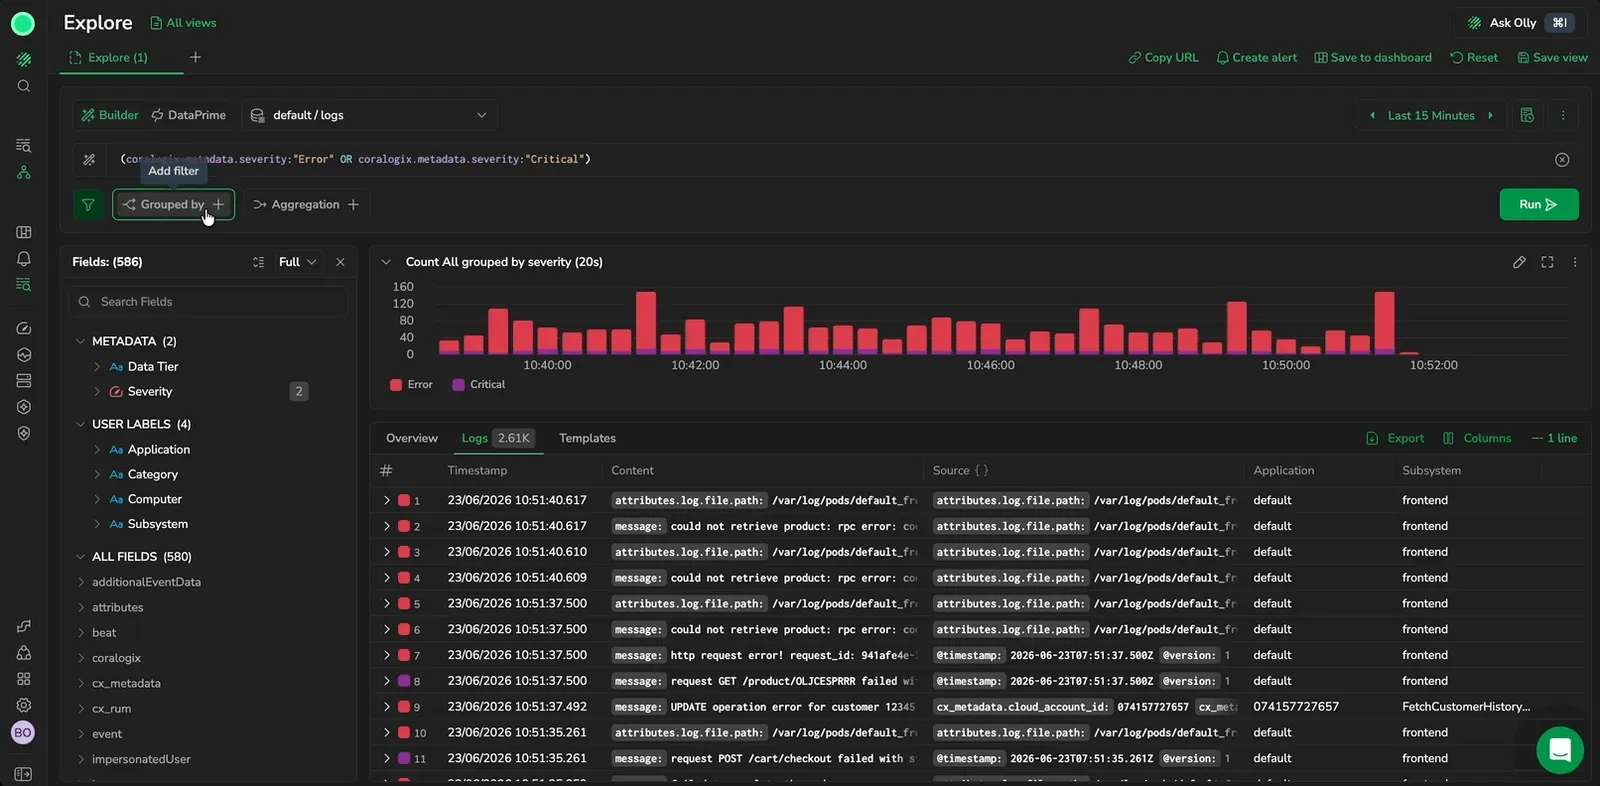Toggle the Critical legend series

479,385
